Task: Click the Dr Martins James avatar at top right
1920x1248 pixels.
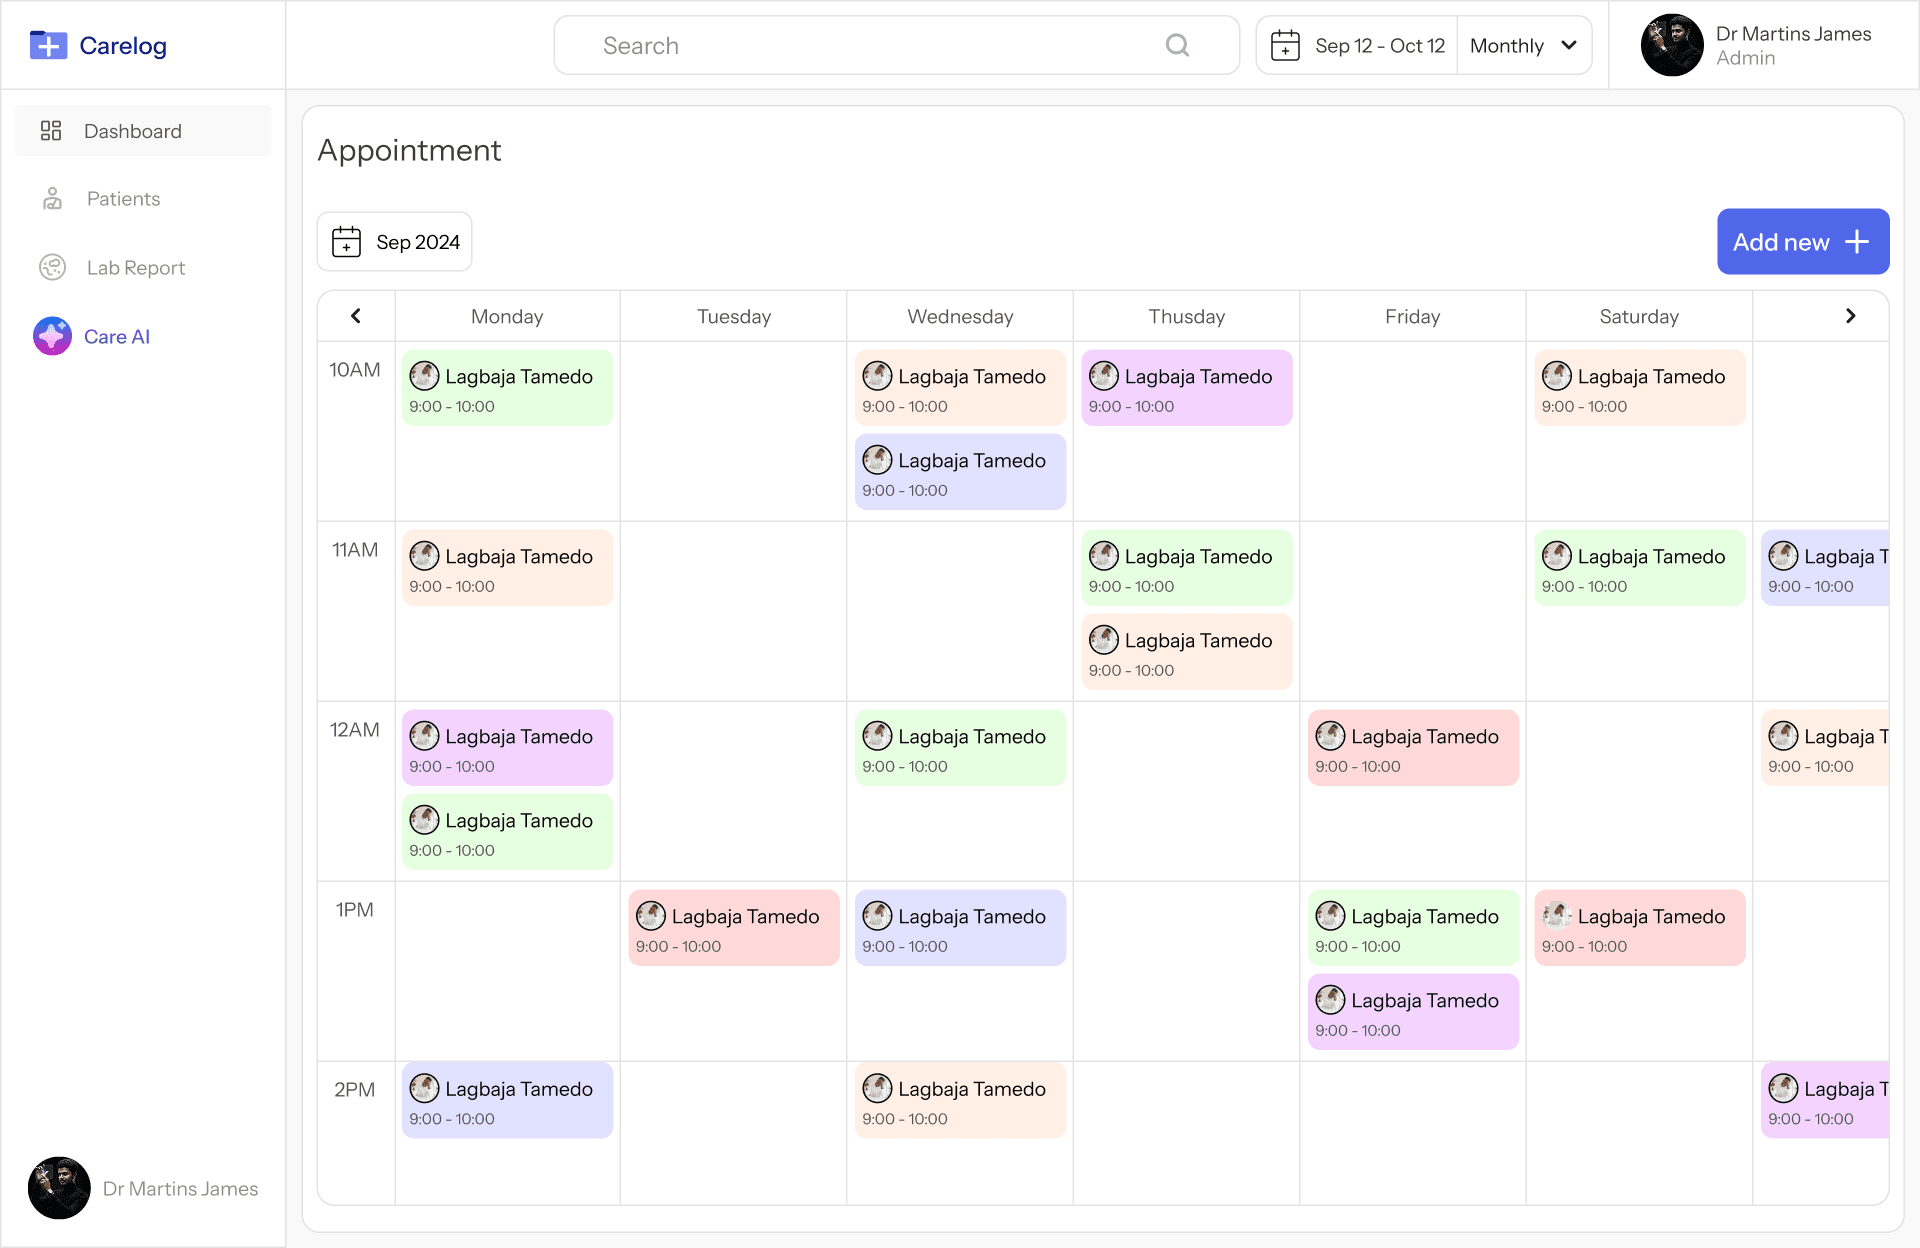Action: click(x=1672, y=45)
